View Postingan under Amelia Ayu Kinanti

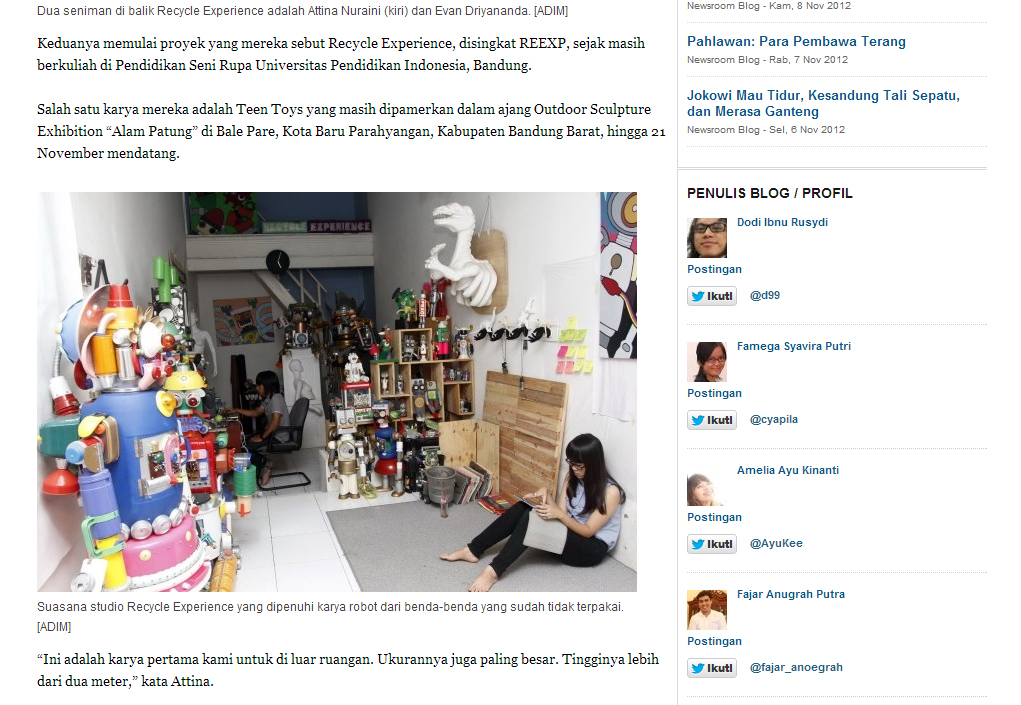(714, 518)
